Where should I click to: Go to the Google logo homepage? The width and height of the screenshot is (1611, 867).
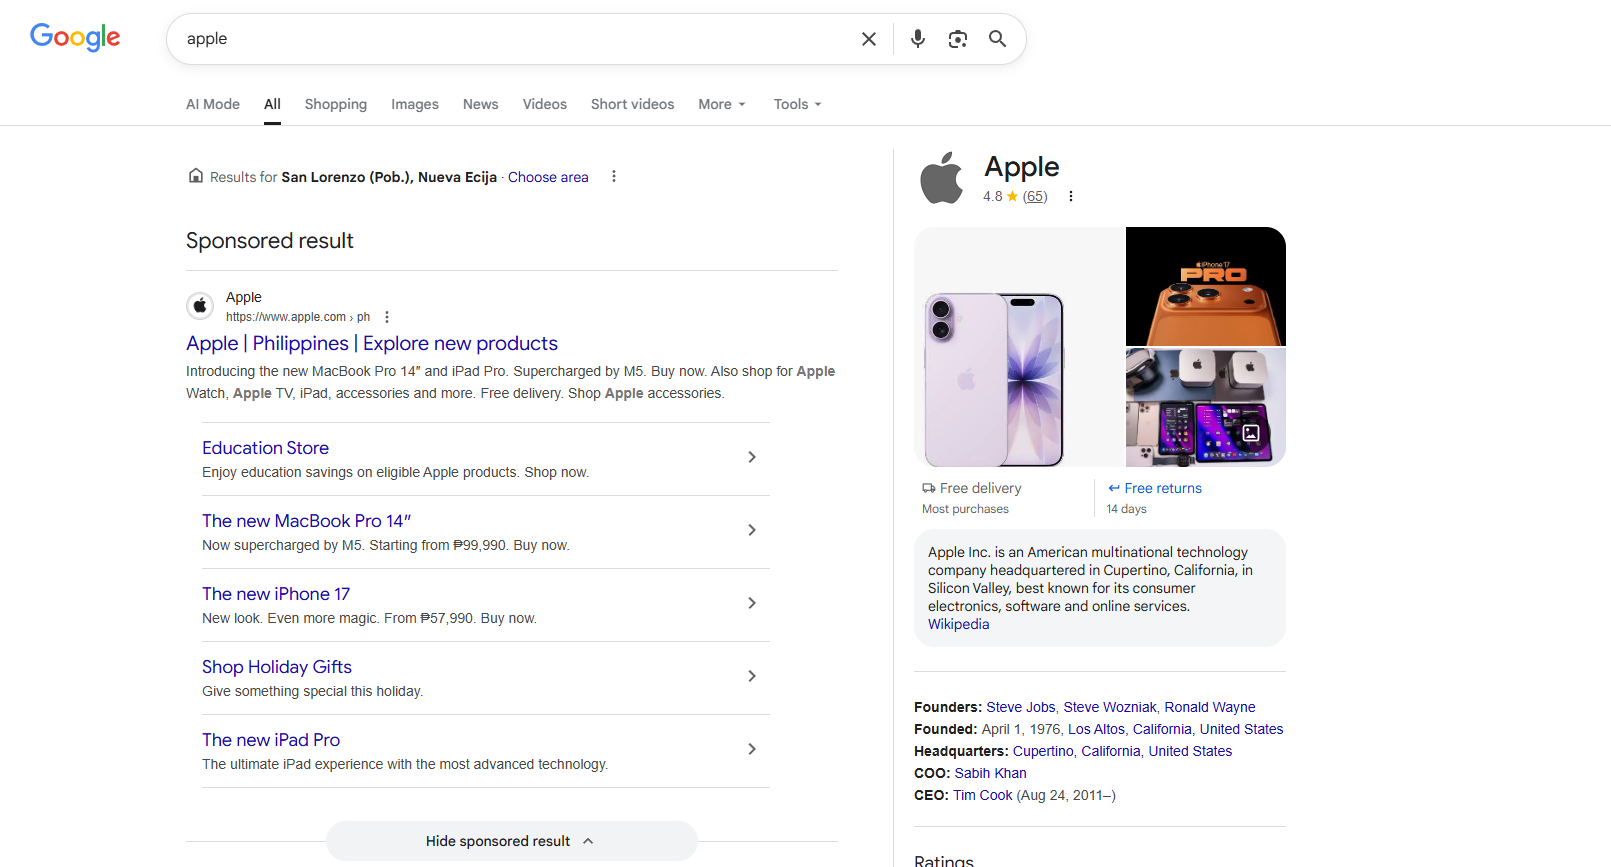[x=75, y=37]
